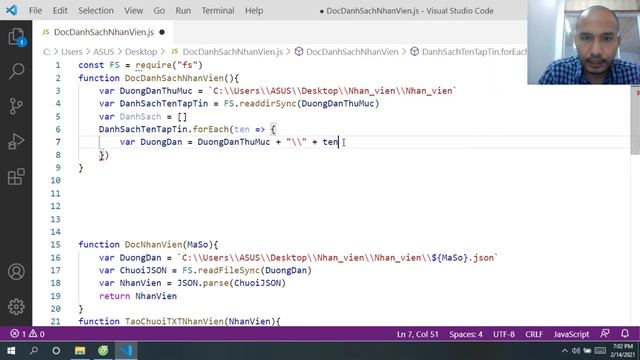Place cursor on line 7 after ten
The height and width of the screenshot is (360, 640).
pos(338,142)
